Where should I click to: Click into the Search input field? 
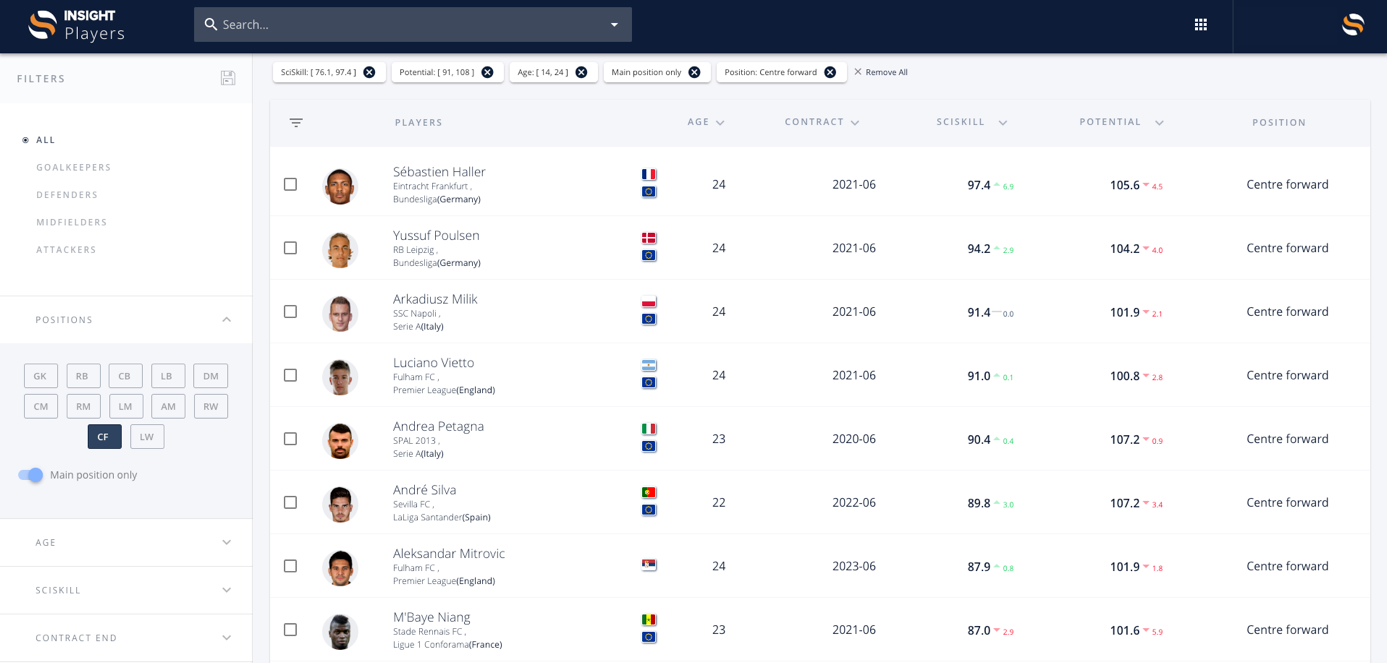click(411, 24)
